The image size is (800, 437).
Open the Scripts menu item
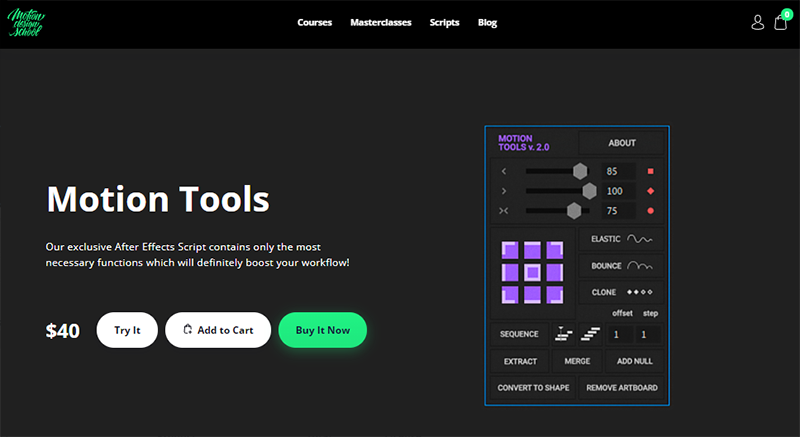(444, 22)
